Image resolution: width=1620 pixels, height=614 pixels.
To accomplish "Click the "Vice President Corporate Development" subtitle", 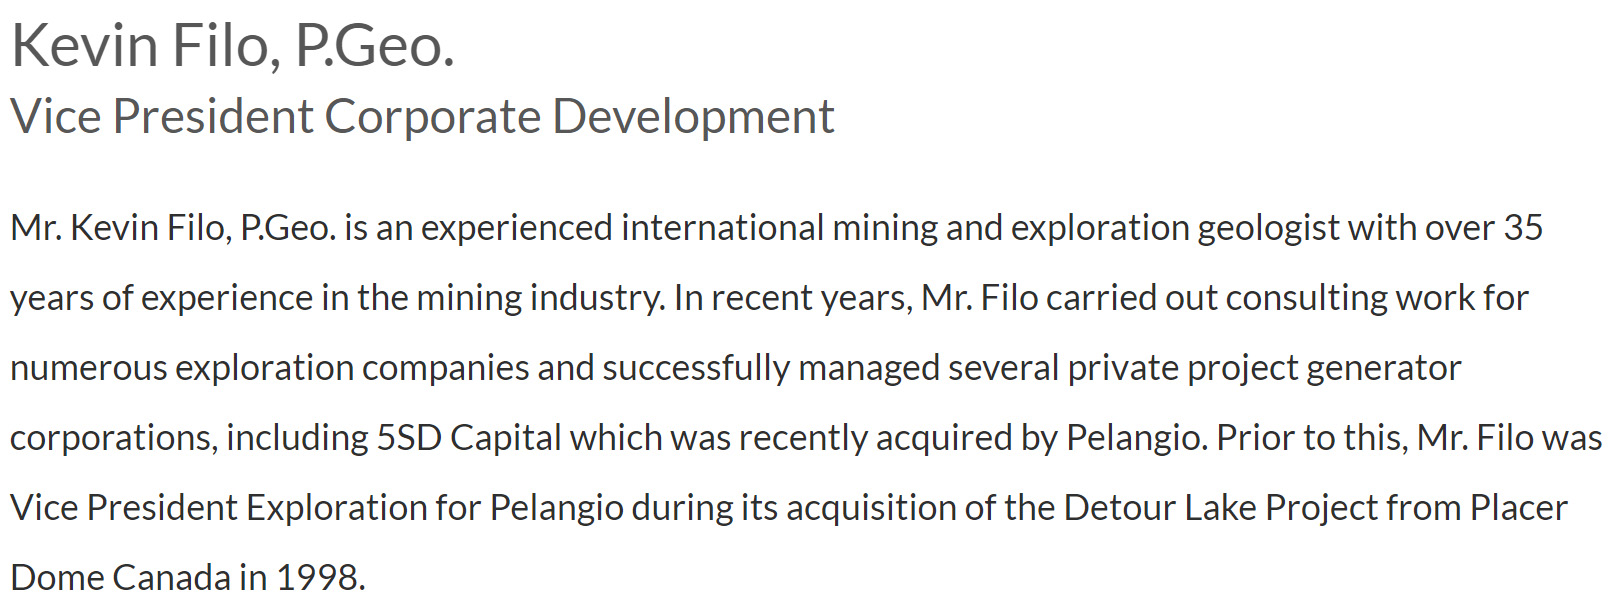I will tap(422, 117).
